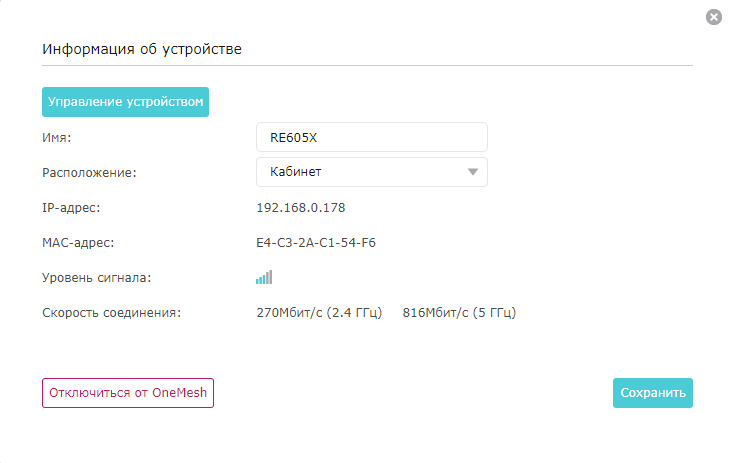Viewport: 732px width, 463px height.
Task: Click the 816Мбит/с 5 ГГц speed text
Action: pos(459,313)
